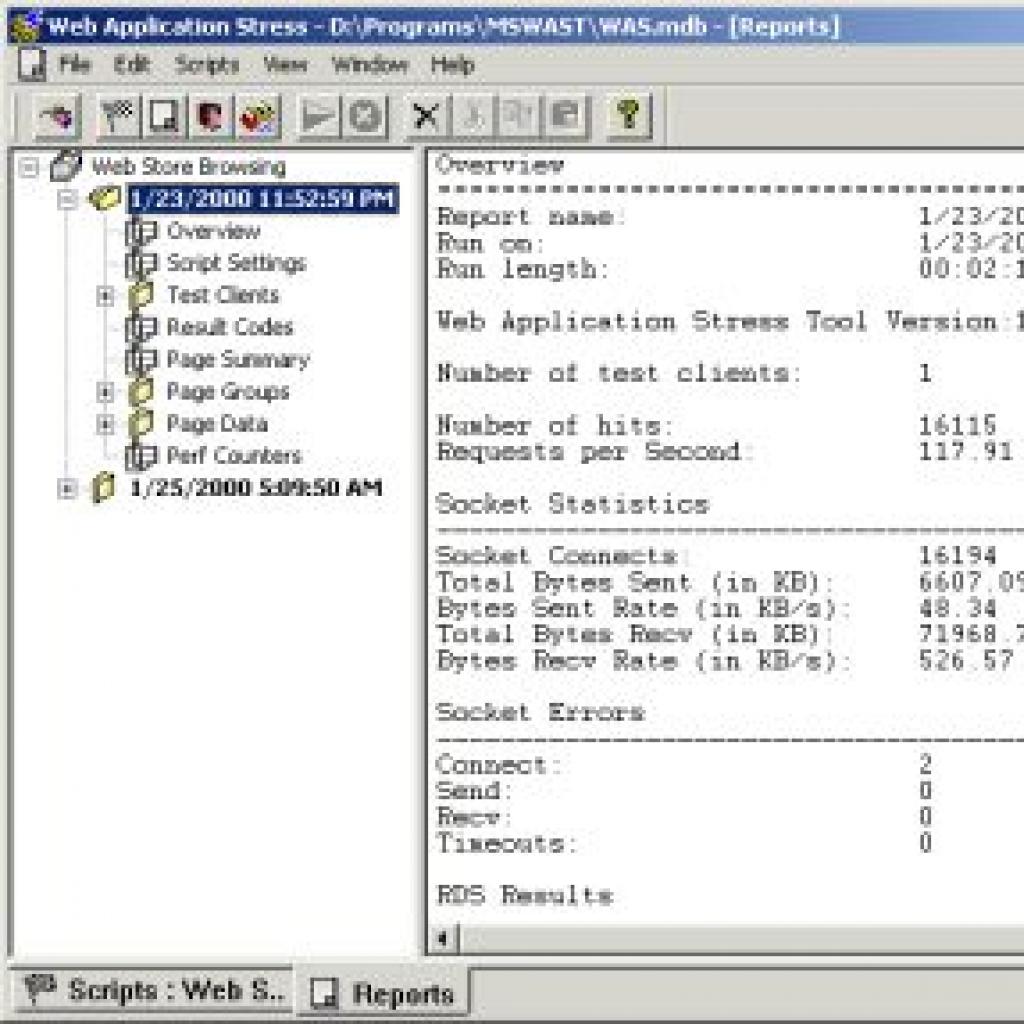The image size is (1024, 1024).
Task: Switch to the Reports bottom tab
Action: click(x=383, y=993)
